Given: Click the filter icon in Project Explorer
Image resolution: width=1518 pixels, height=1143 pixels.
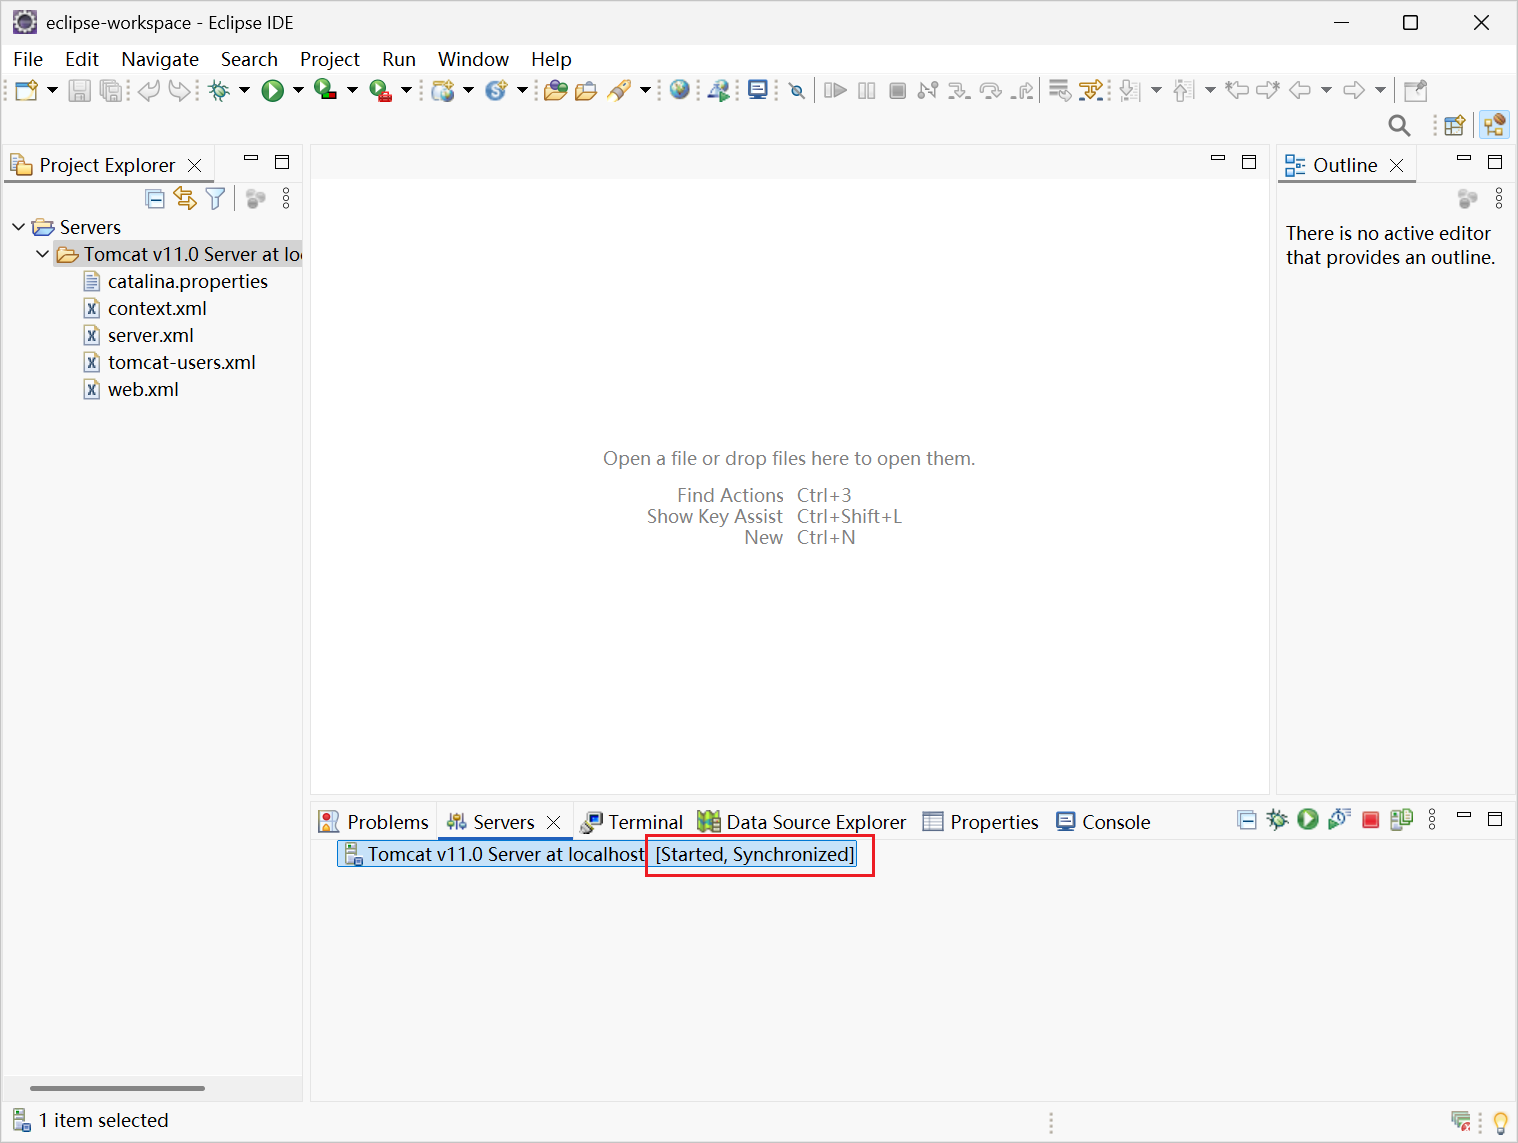Looking at the screenshot, I should coord(215,198).
